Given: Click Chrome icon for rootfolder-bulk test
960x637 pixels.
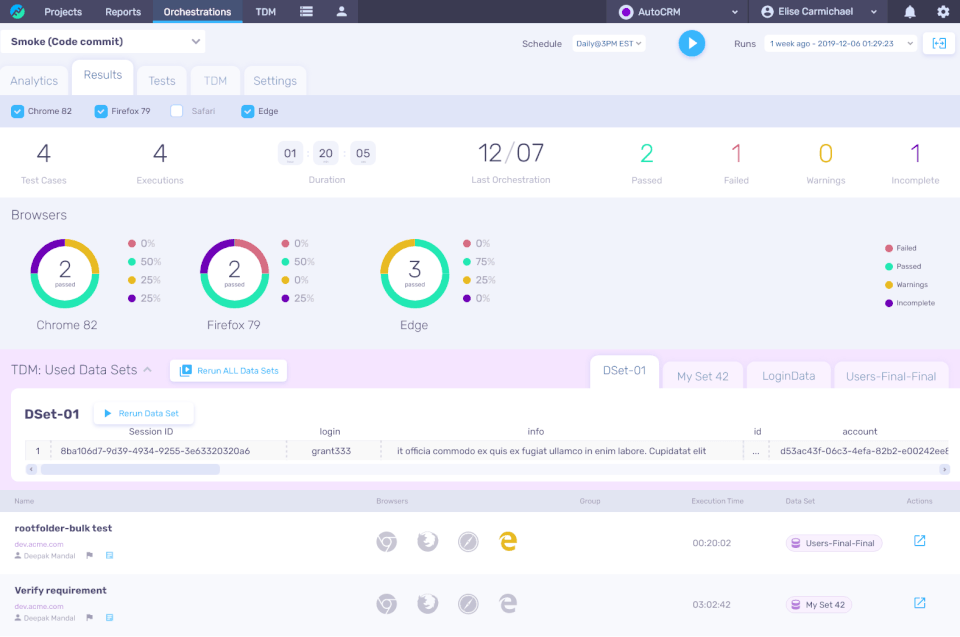Looking at the screenshot, I should (386, 542).
